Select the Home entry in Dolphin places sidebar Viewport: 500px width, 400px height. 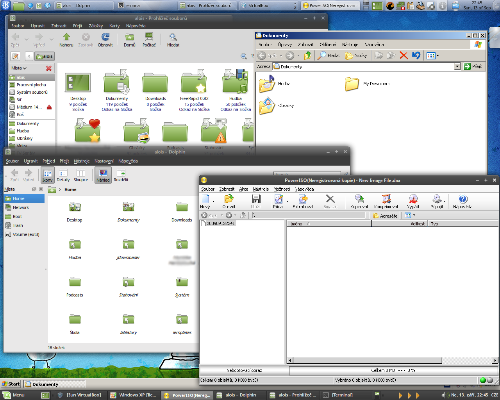pos(24,199)
